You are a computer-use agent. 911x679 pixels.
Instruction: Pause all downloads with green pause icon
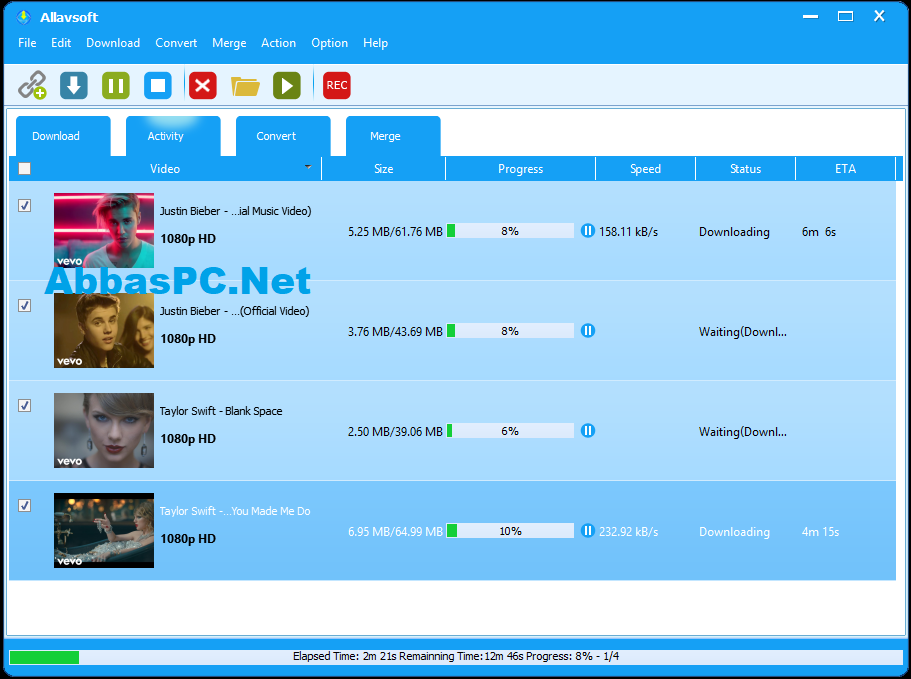116,85
